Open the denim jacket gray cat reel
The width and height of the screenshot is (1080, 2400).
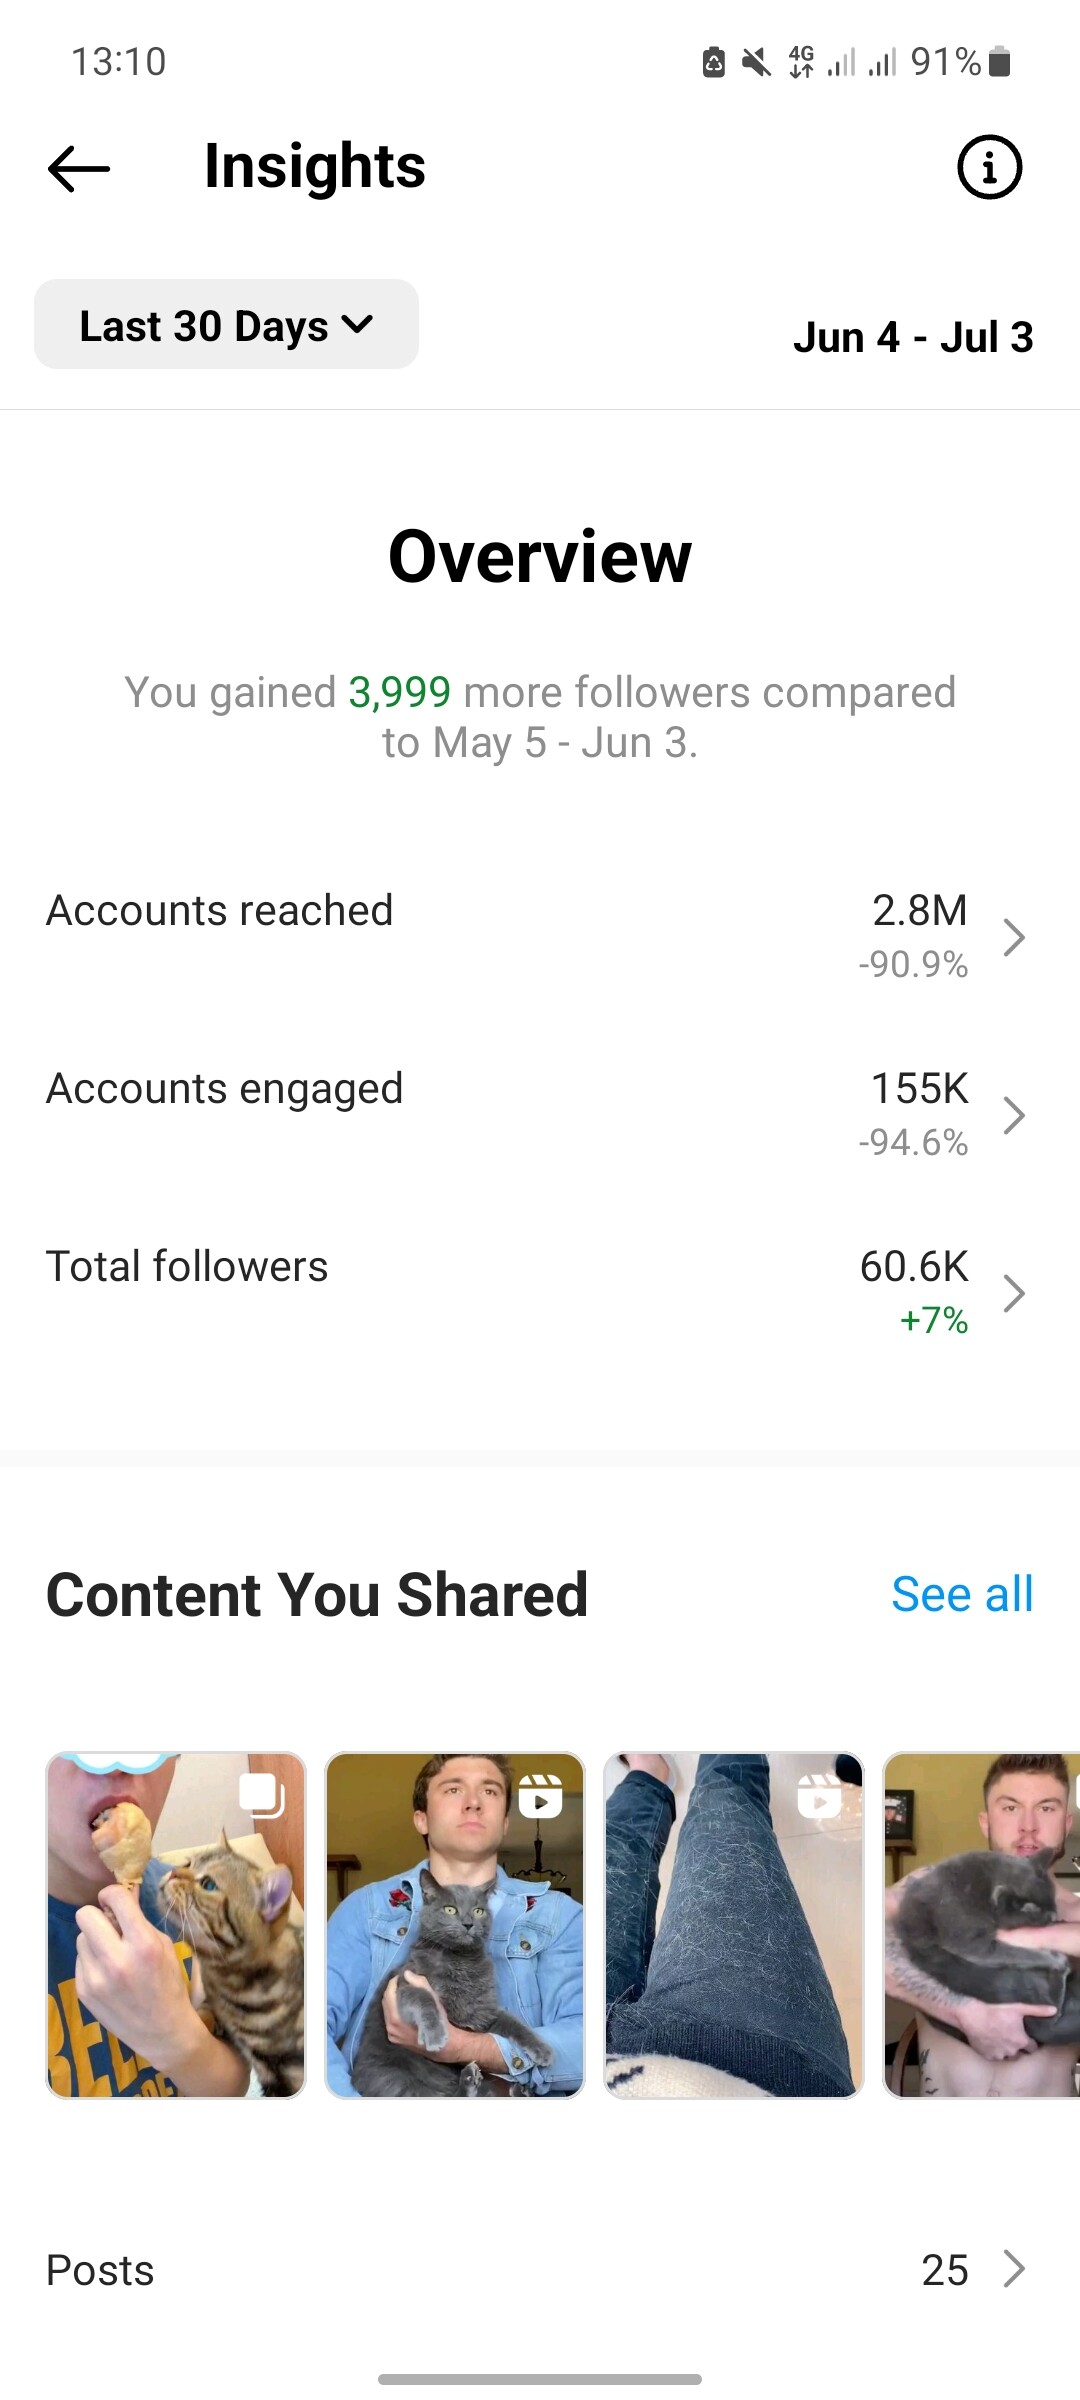pyautogui.click(x=455, y=1925)
